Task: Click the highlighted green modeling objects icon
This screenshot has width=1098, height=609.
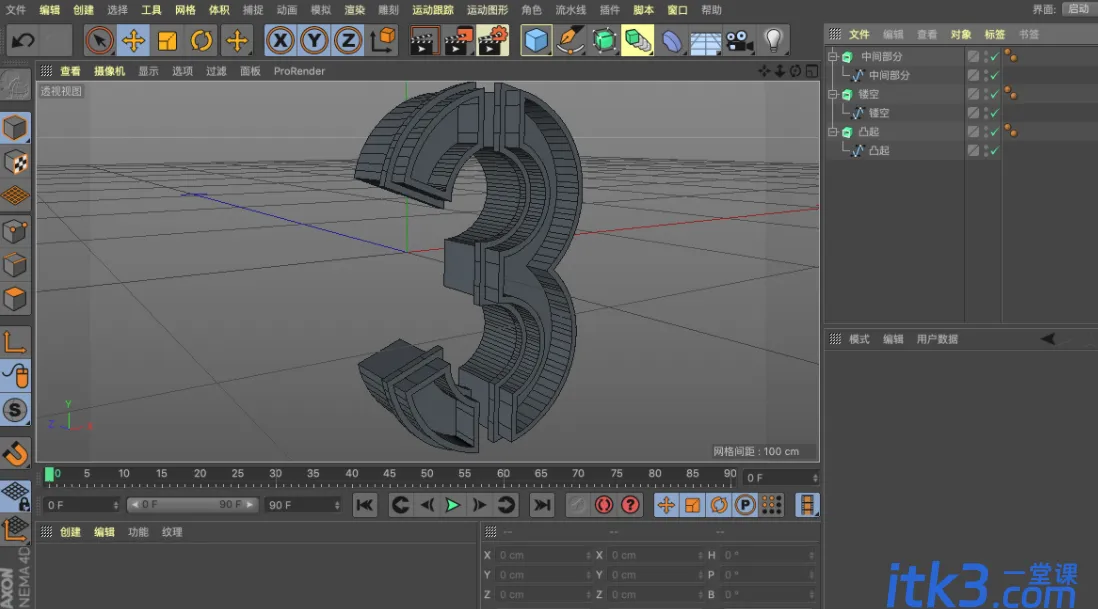Action: [638, 41]
